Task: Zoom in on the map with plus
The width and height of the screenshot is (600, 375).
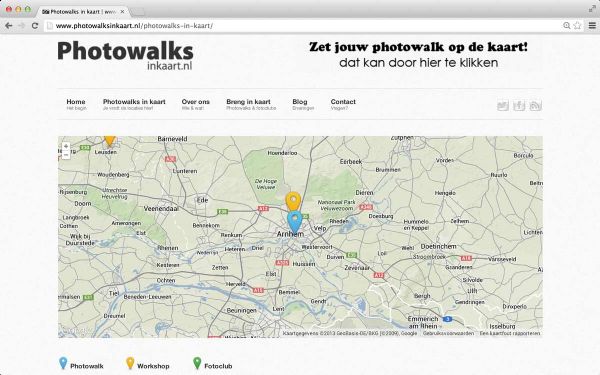Action: [x=66, y=147]
